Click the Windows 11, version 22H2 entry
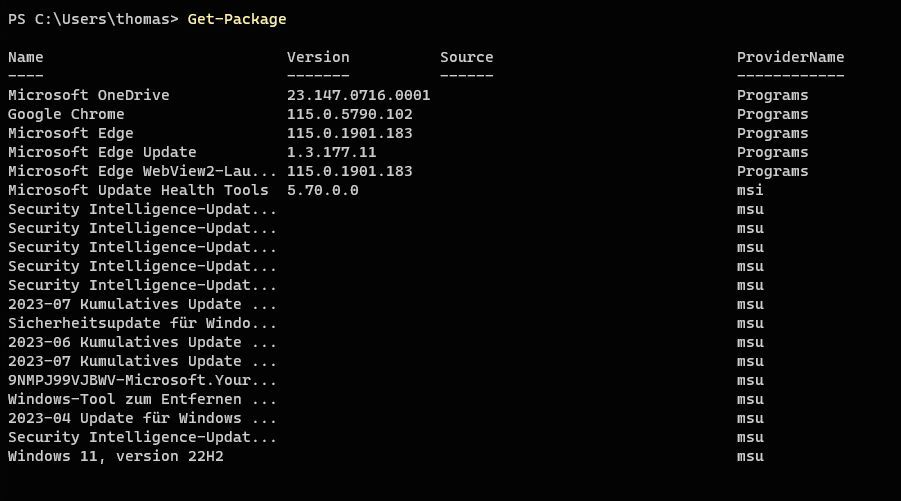 coord(124,457)
